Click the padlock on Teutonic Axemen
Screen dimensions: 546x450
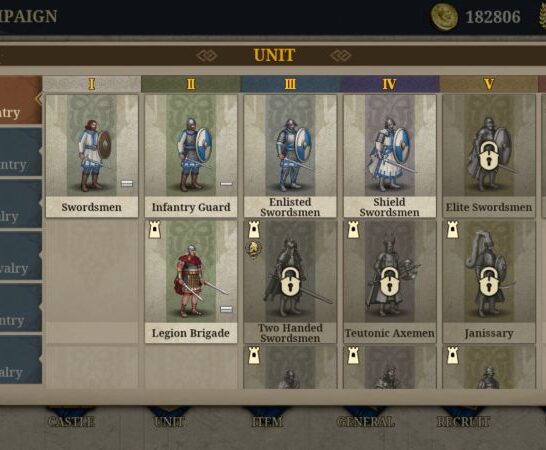390,282
